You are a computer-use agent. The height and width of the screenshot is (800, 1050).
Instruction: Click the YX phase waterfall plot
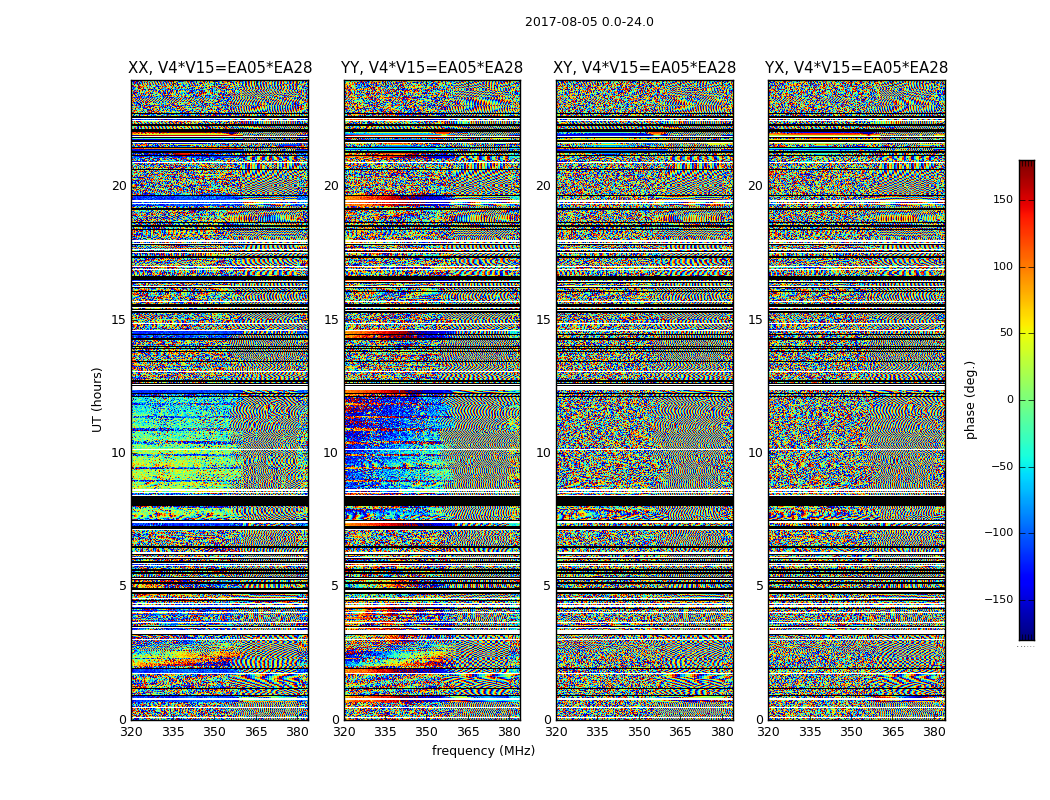(x=856, y=400)
